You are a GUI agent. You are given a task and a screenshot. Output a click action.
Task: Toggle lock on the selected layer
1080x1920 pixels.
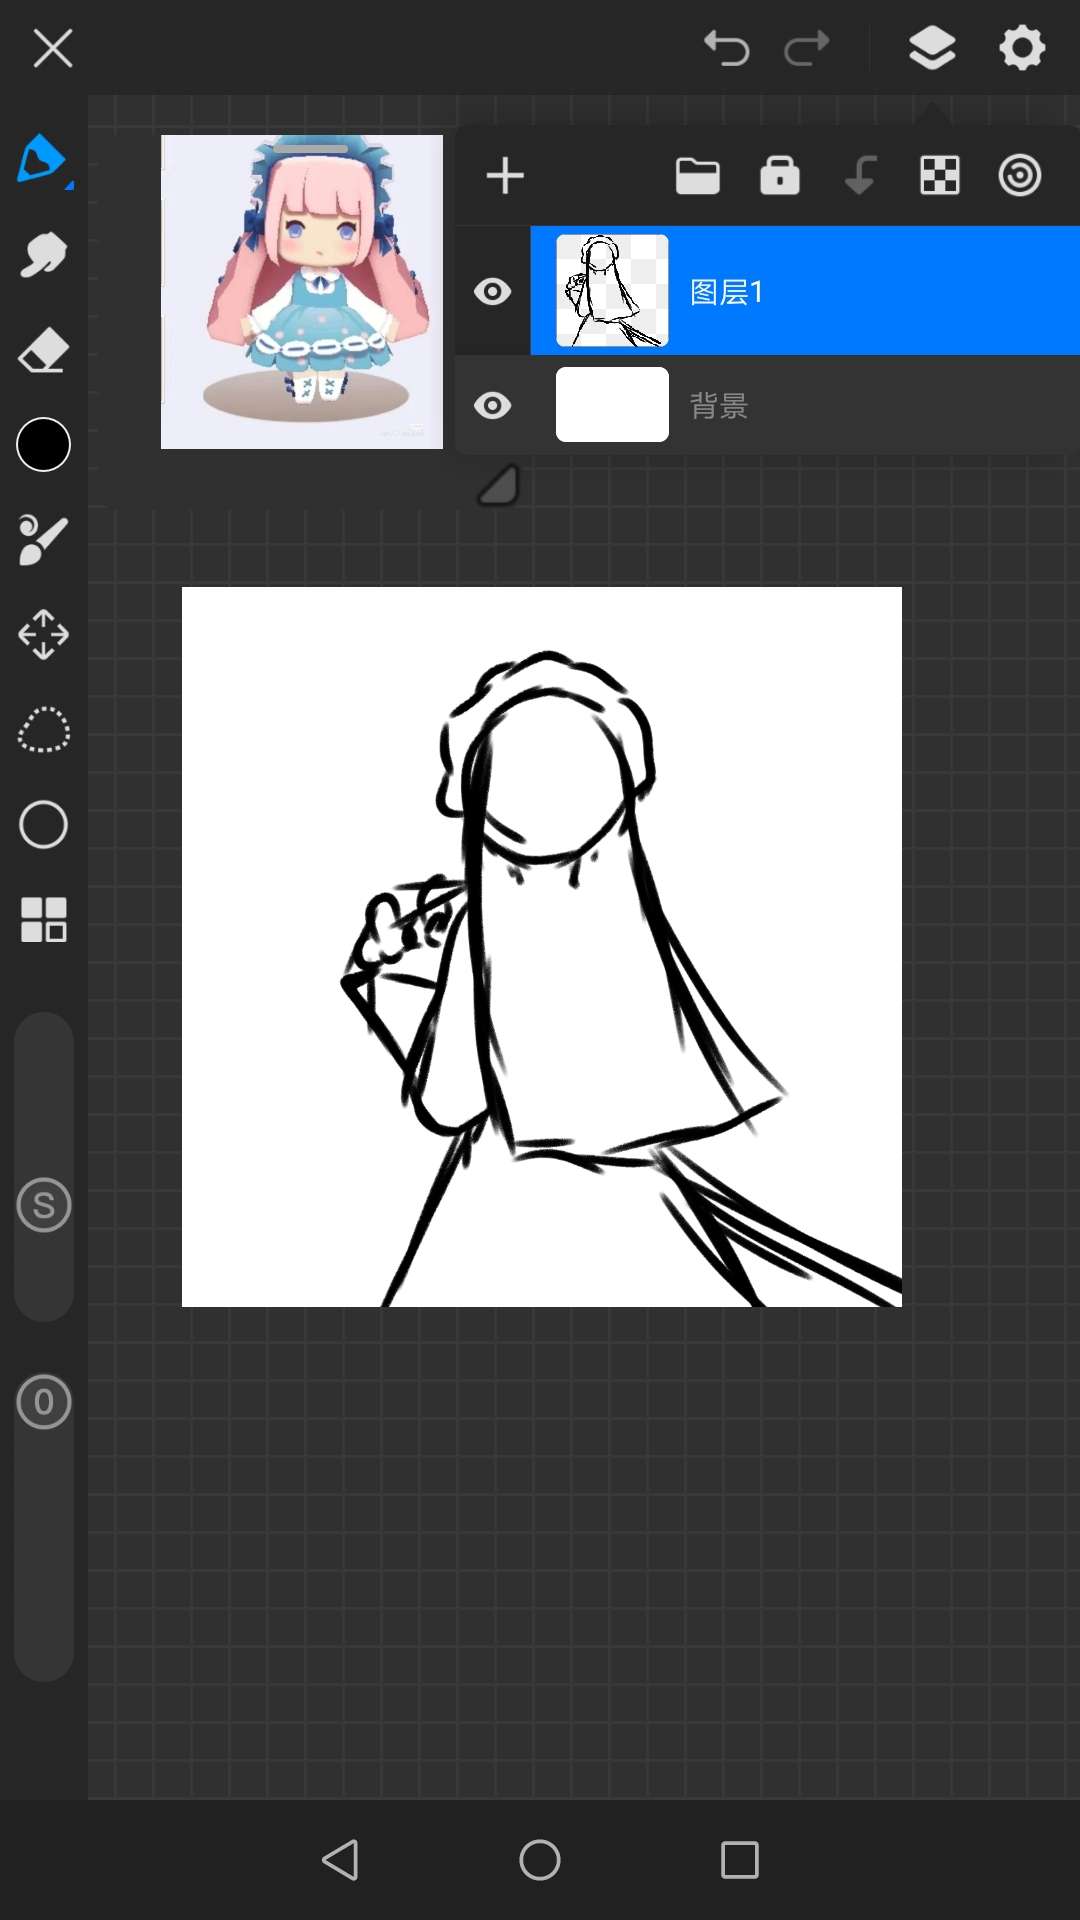click(x=779, y=176)
